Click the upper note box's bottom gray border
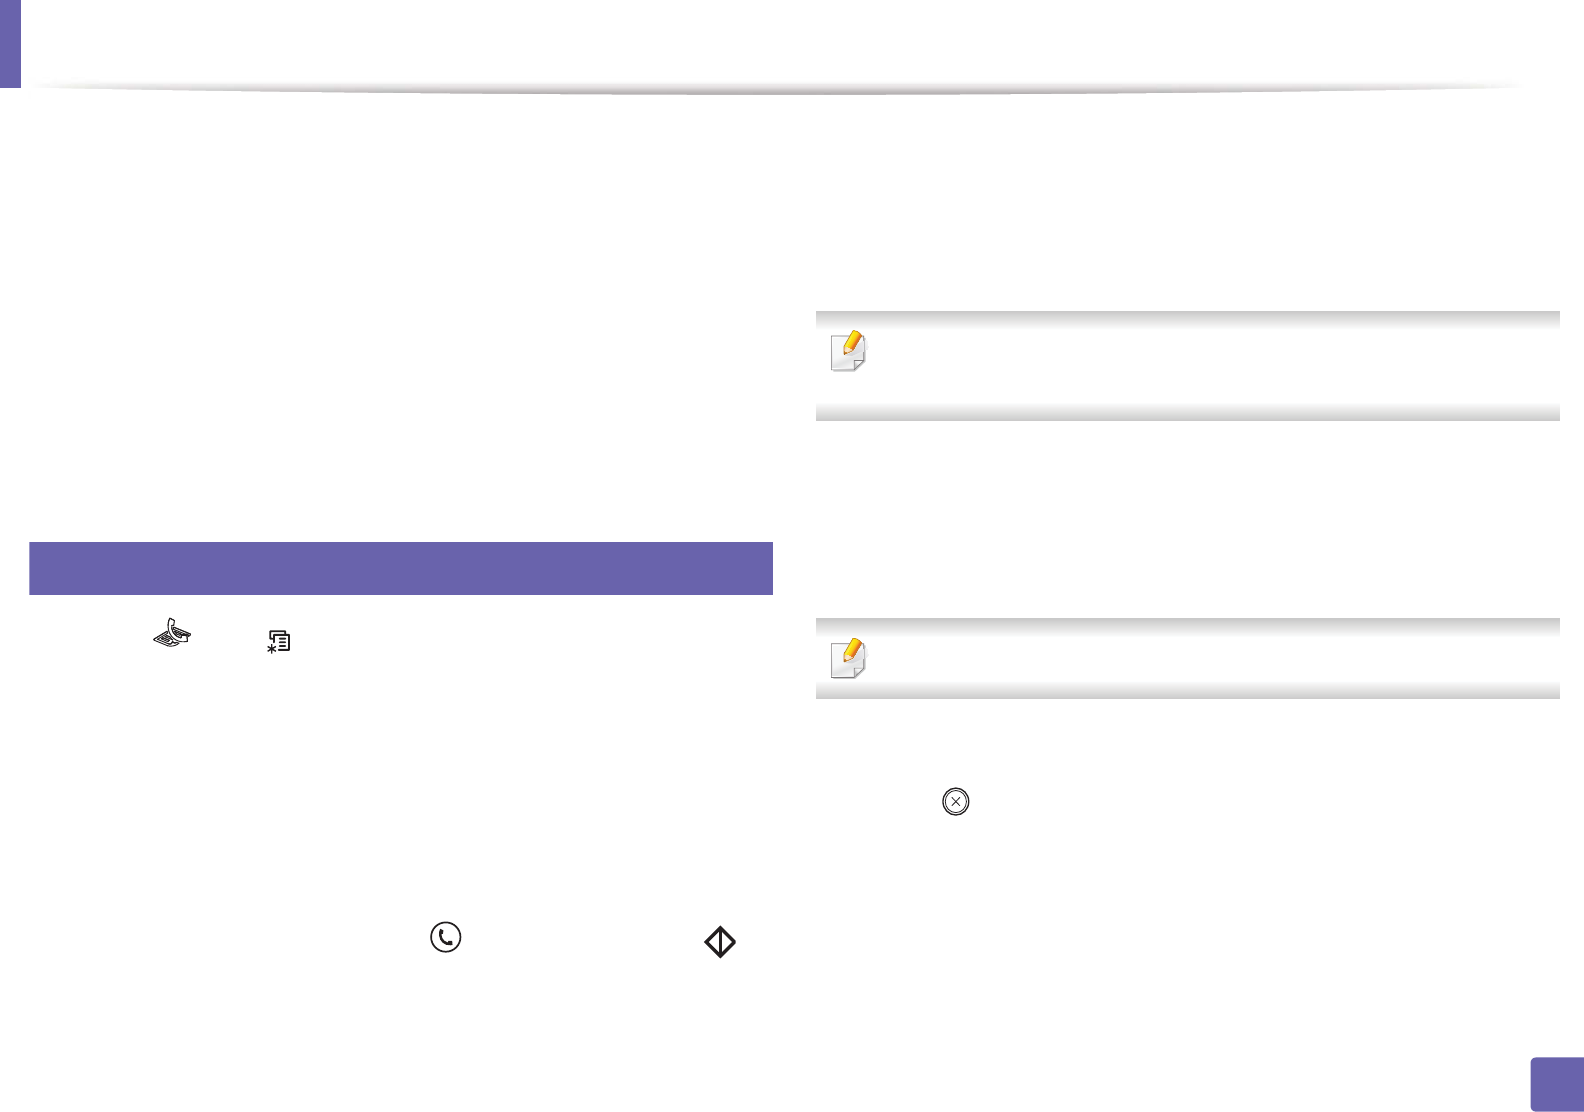Screen dimensions: 1584x1112 (1188, 413)
